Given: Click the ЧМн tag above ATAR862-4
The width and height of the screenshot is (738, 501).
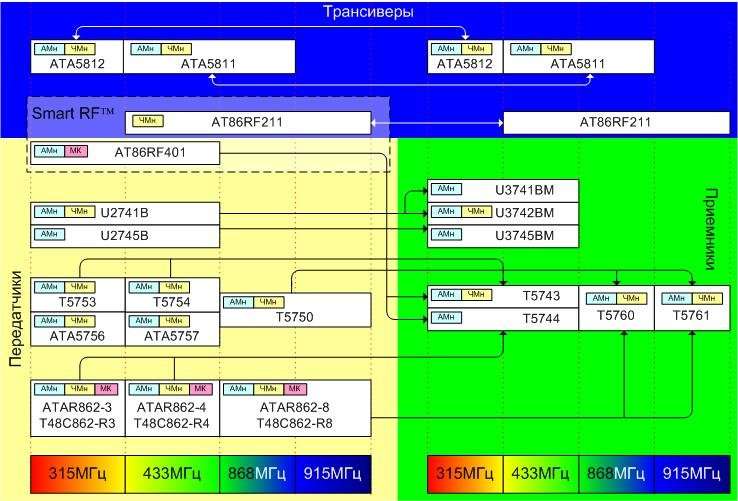Looking at the screenshot, I should 174,389.
